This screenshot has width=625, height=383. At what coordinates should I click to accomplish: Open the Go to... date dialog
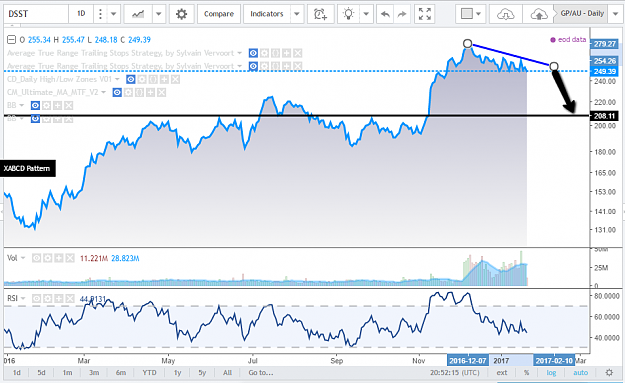click(261, 373)
